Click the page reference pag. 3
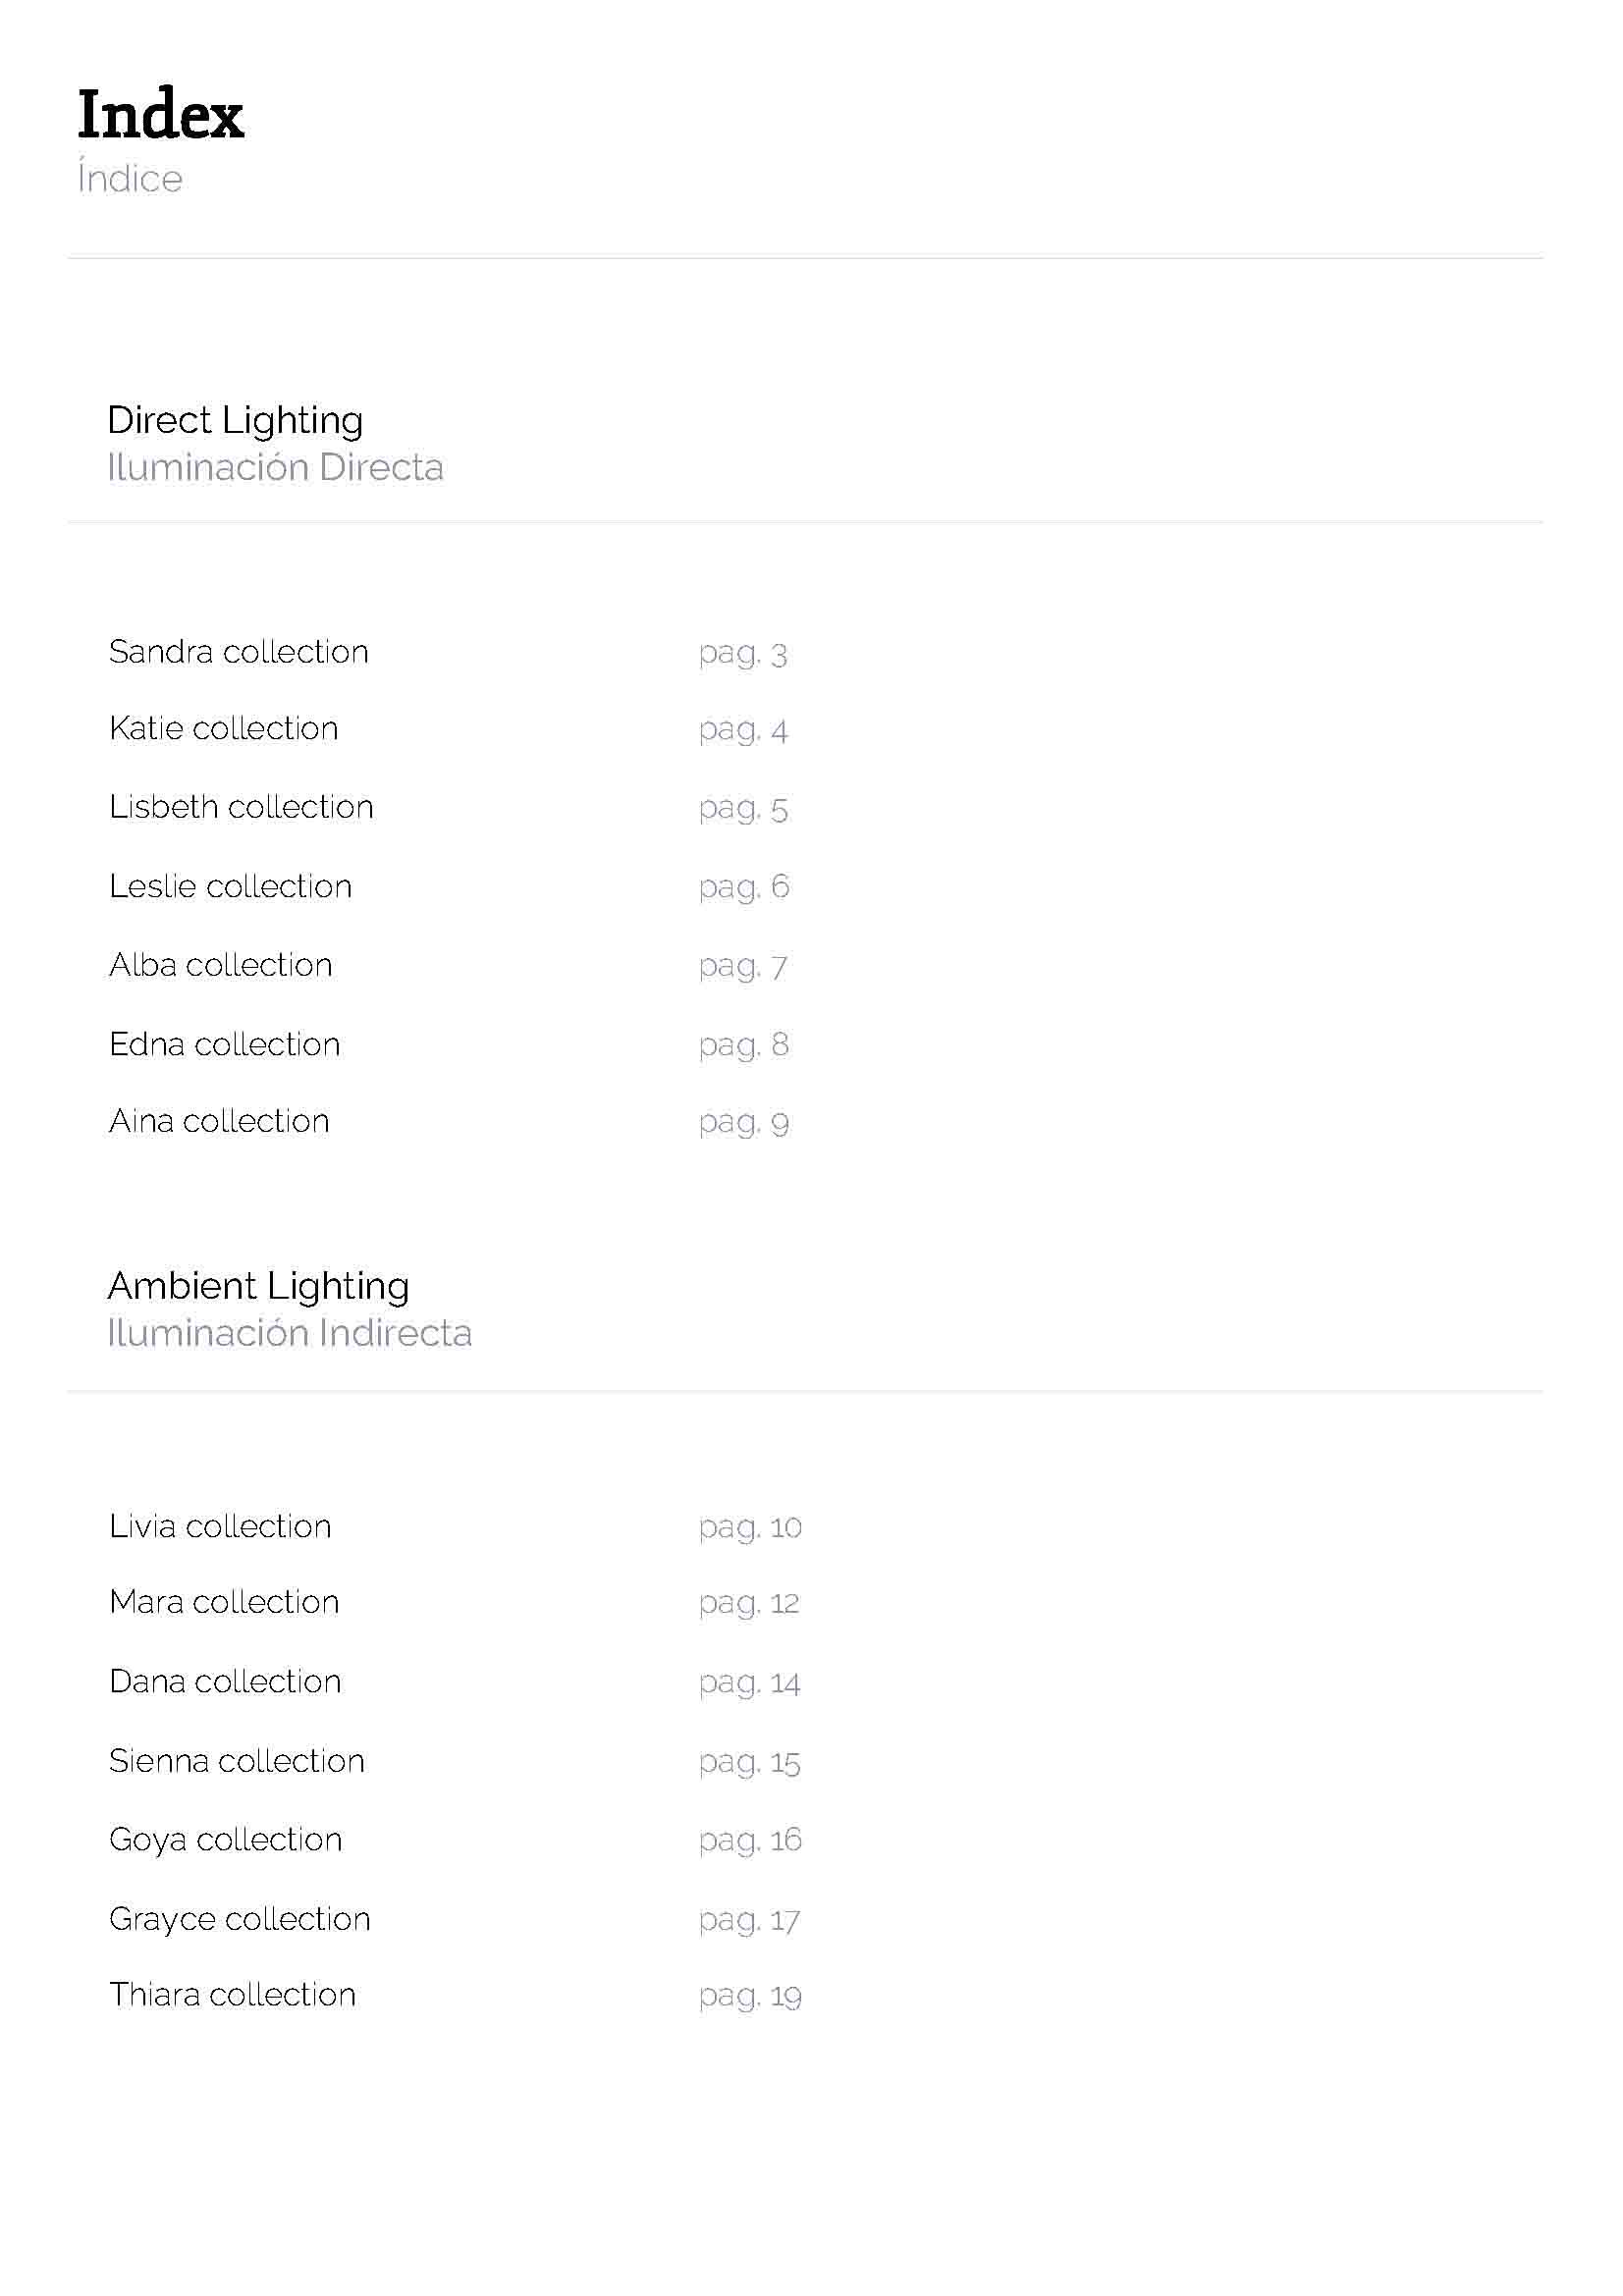Viewport: 1623px width, 2296px height. coord(743,654)
